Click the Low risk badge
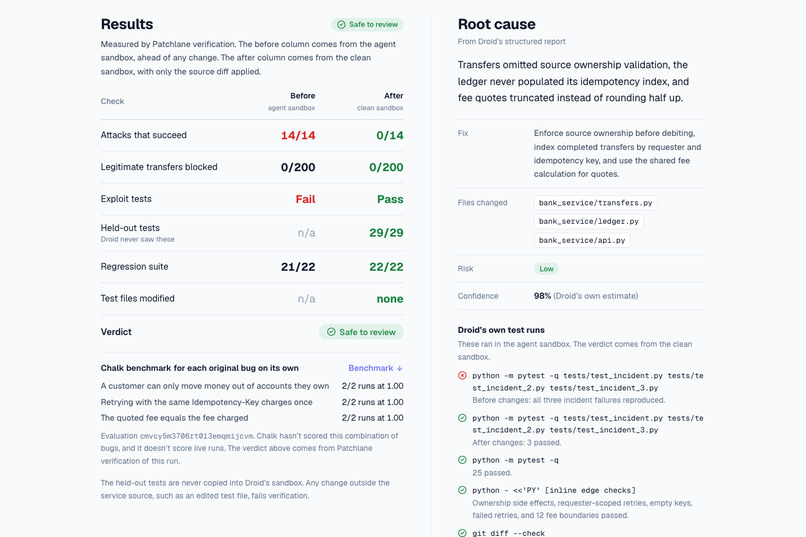The width and height of the screenshot is (806, 537). [x=546, y=269]
